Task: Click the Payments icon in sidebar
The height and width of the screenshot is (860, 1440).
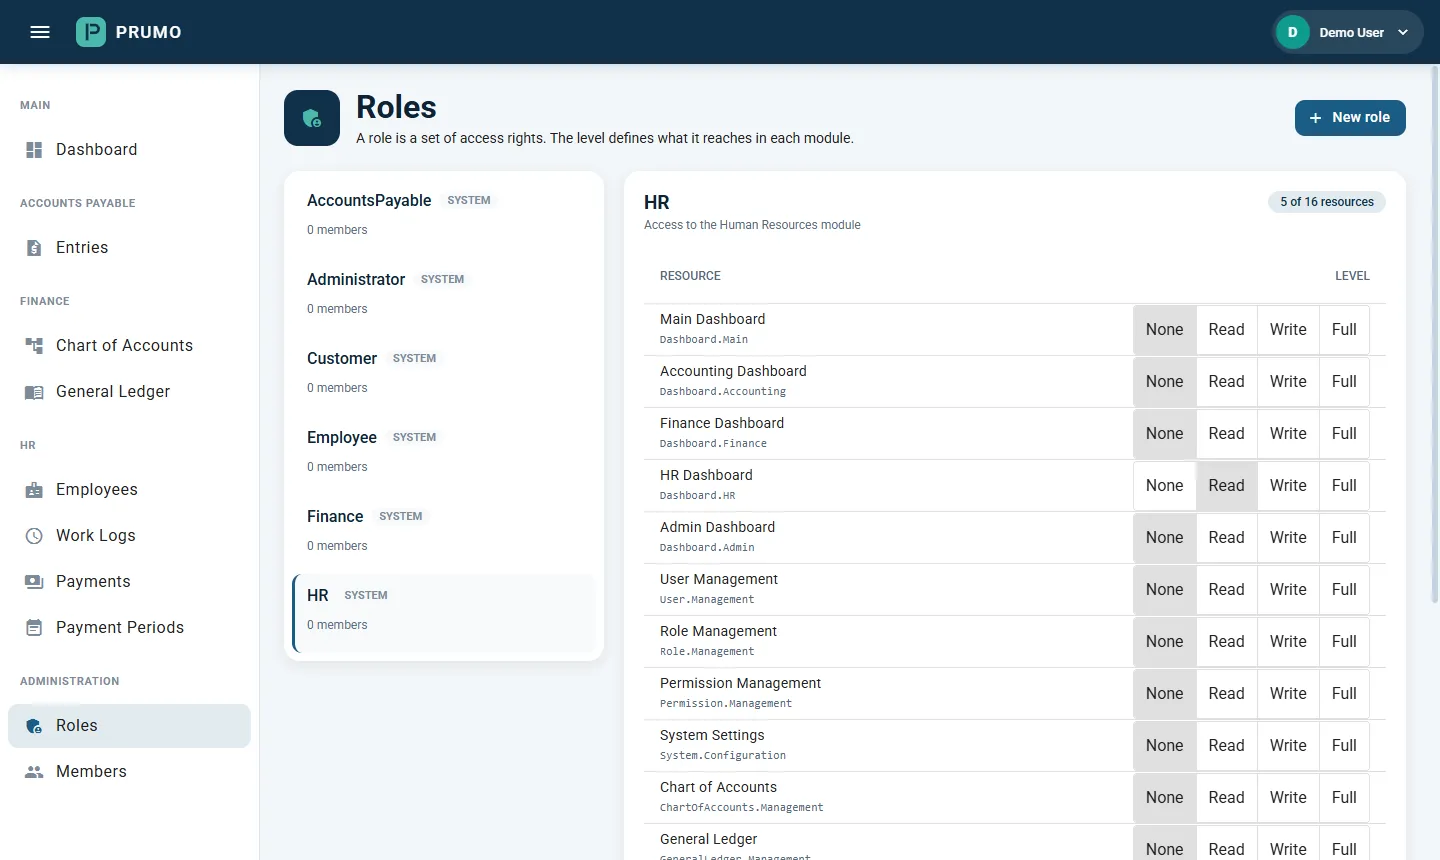Action: [x=34, y=582]
